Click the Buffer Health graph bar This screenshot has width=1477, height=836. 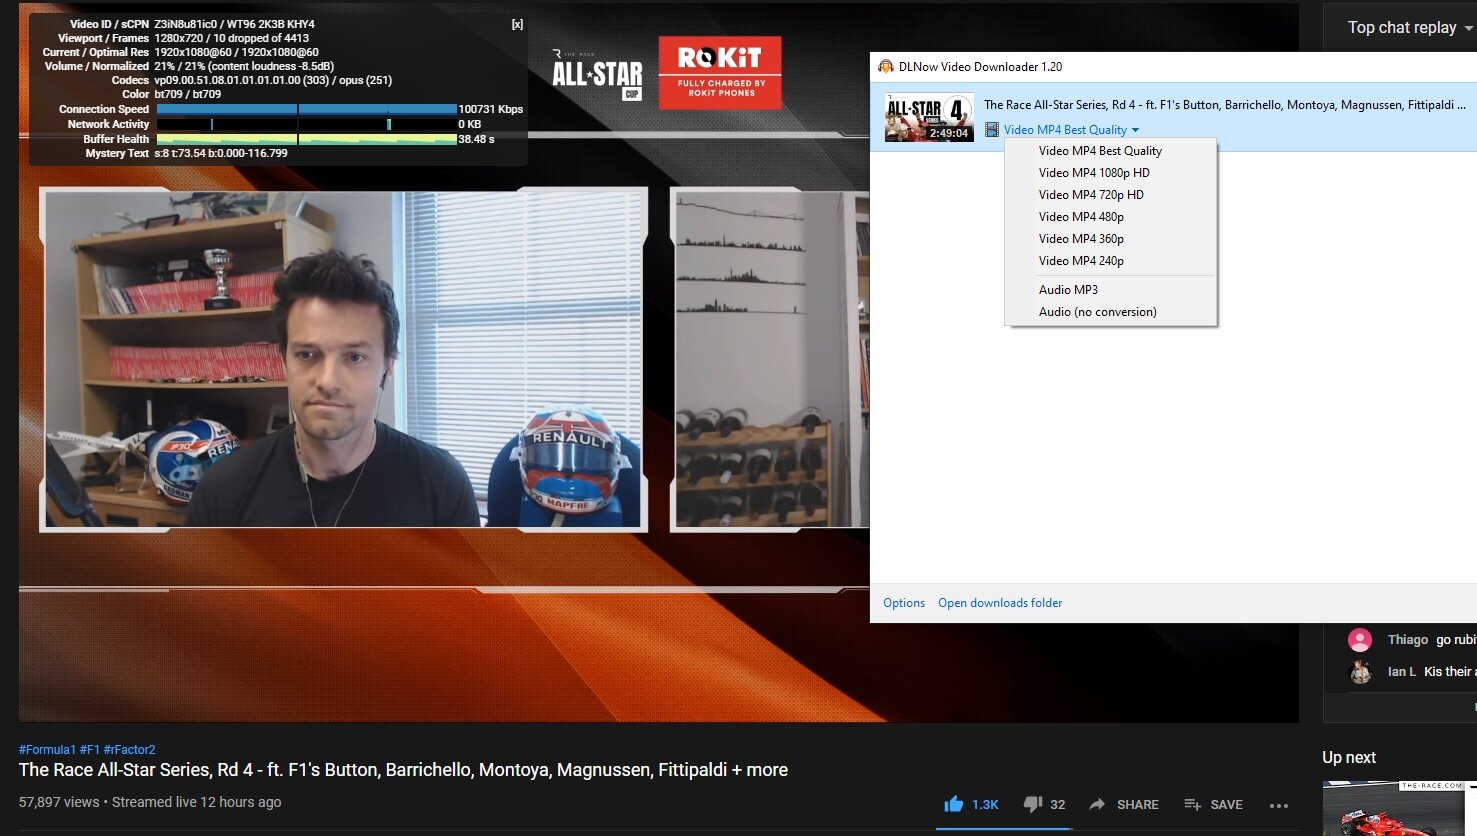coord(306,139)
